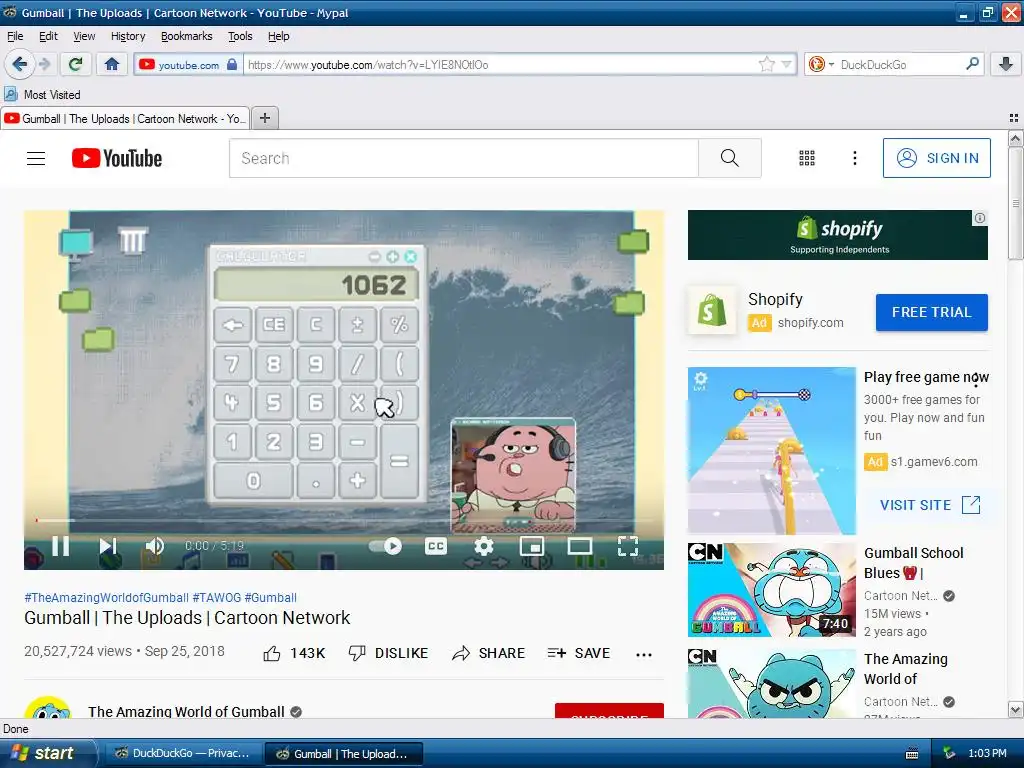Click VISIT SITE on the game ad
Viewport: 1024px width, 768px height.
pyautogui.click(x=930, y=505)
